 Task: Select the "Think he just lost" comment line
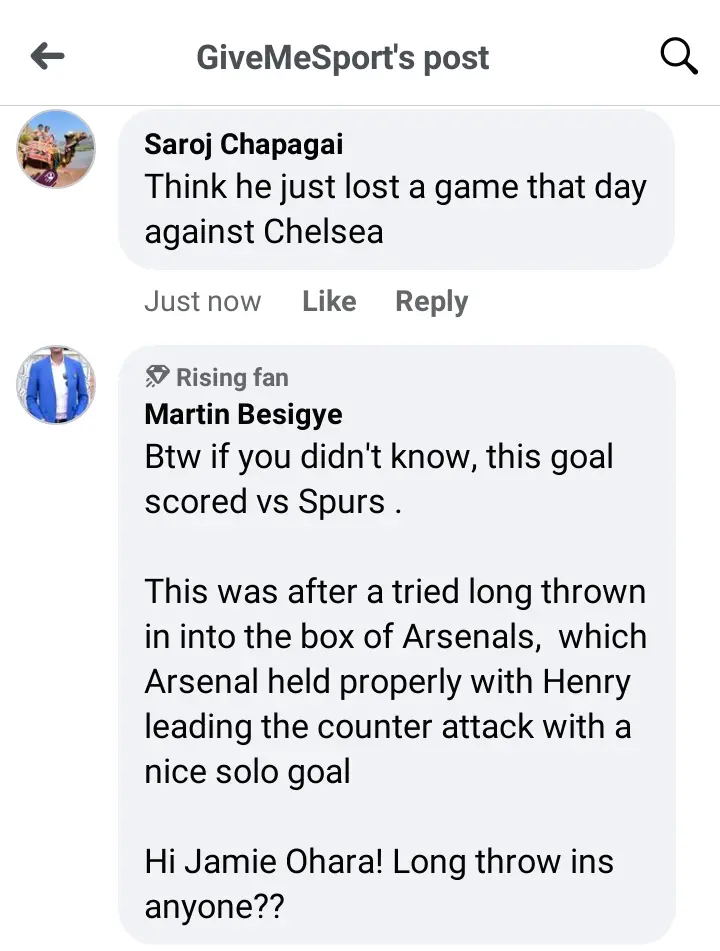point(395,187)
